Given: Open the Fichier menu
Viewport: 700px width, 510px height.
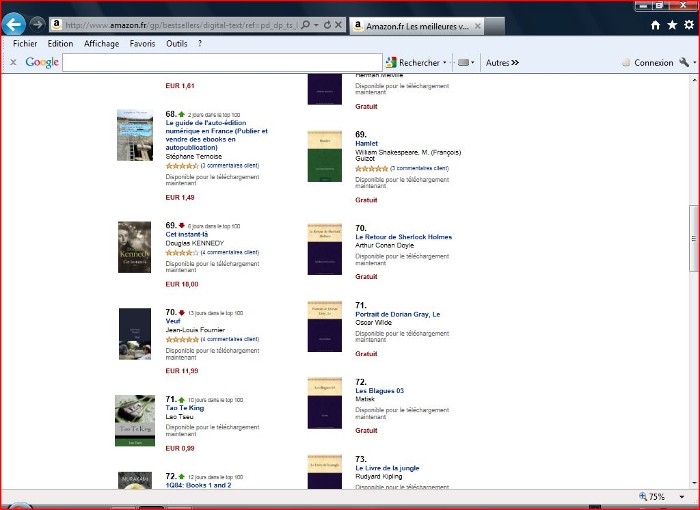Looking at the screenshot, I should [x=25, y=43].
